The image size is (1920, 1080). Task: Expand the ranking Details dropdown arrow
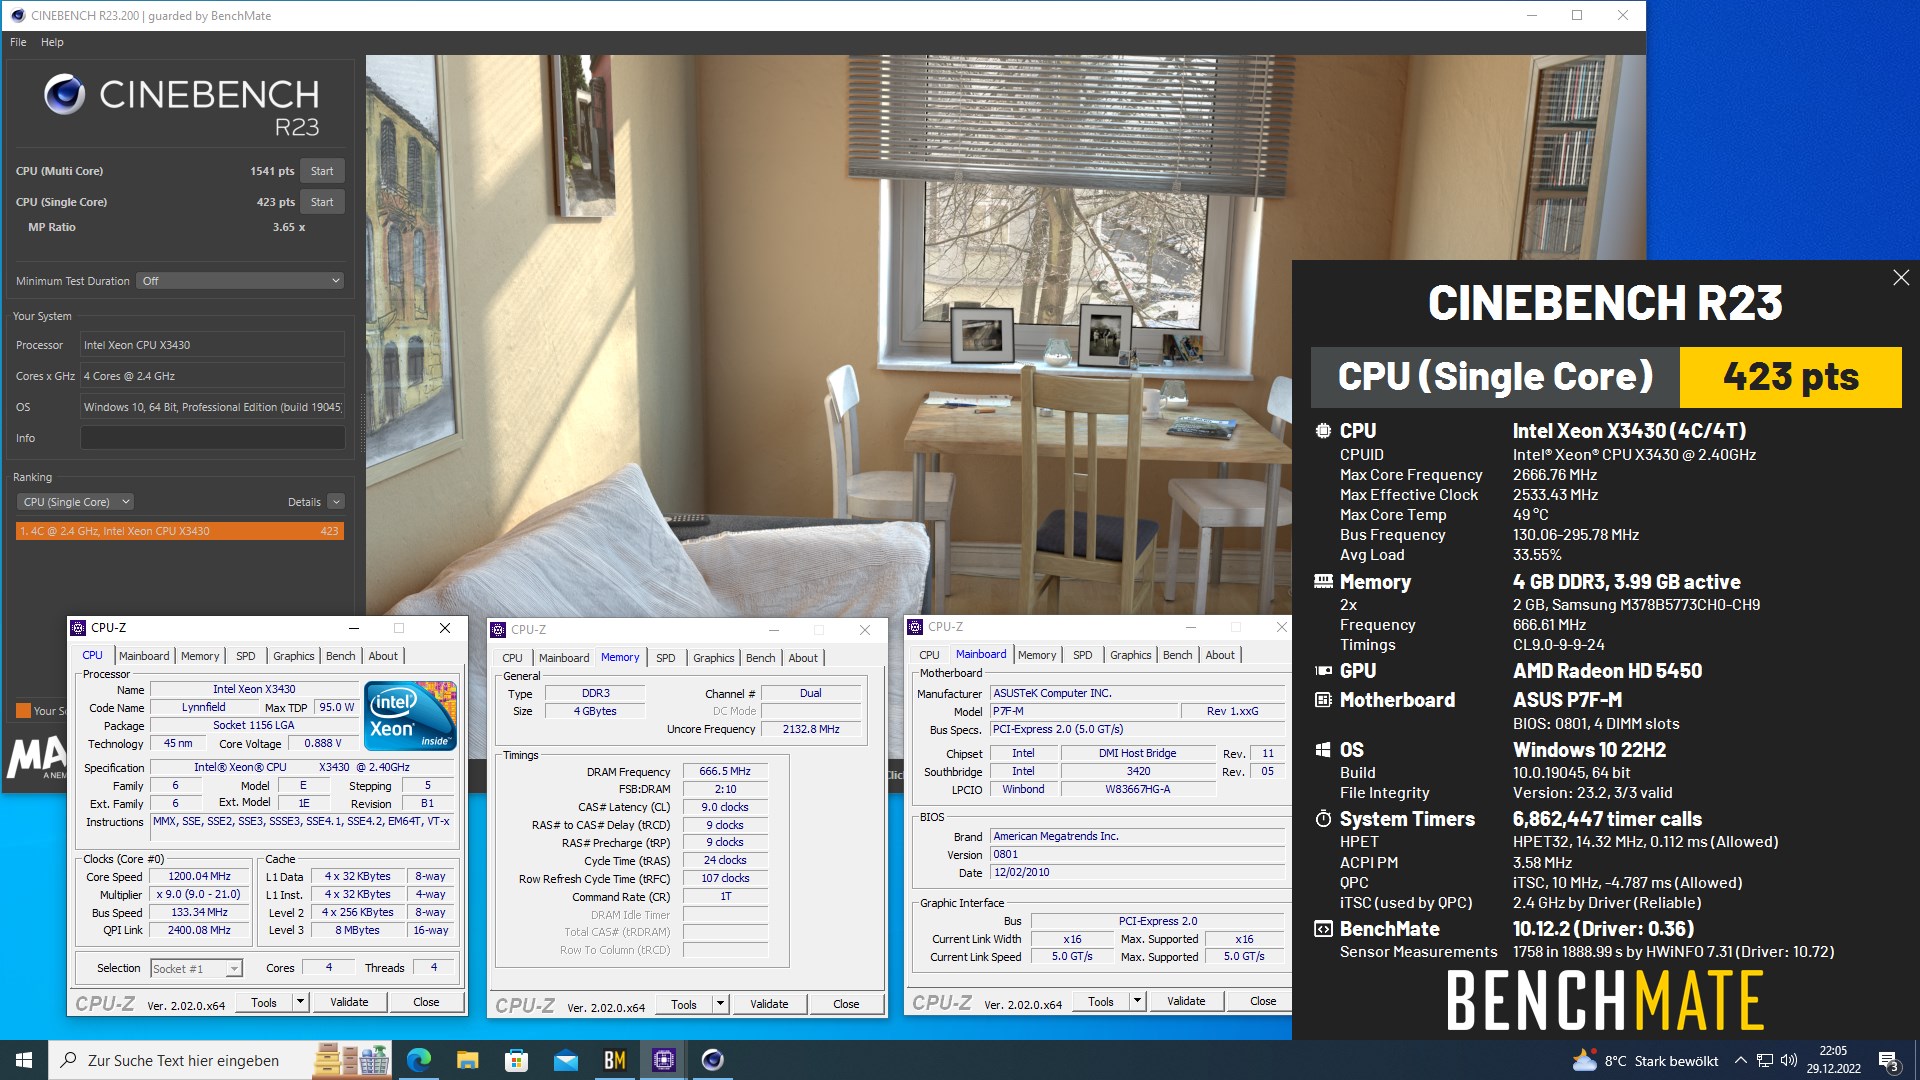[336, 502]
